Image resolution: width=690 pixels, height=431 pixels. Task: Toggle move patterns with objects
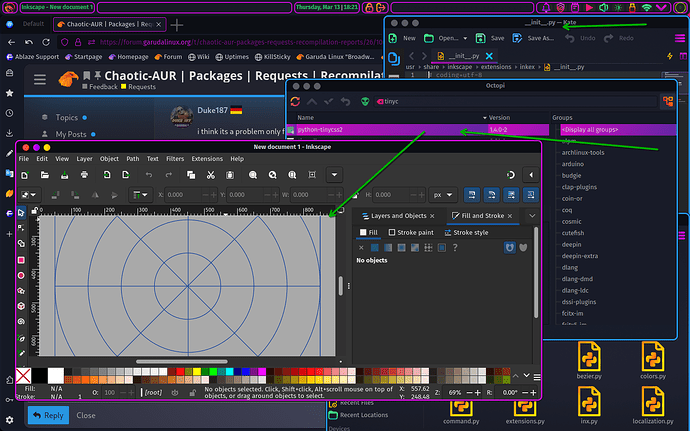[531, 195]
